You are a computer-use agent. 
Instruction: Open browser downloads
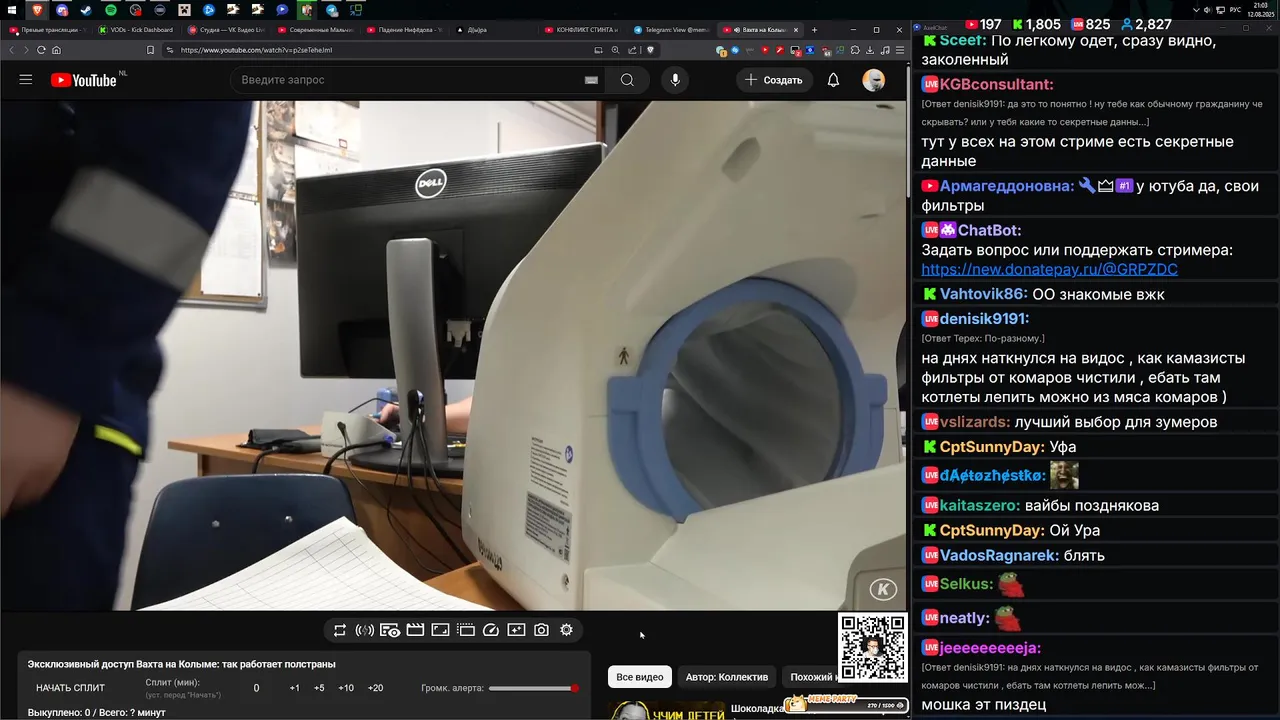click(x=870, y=50)
